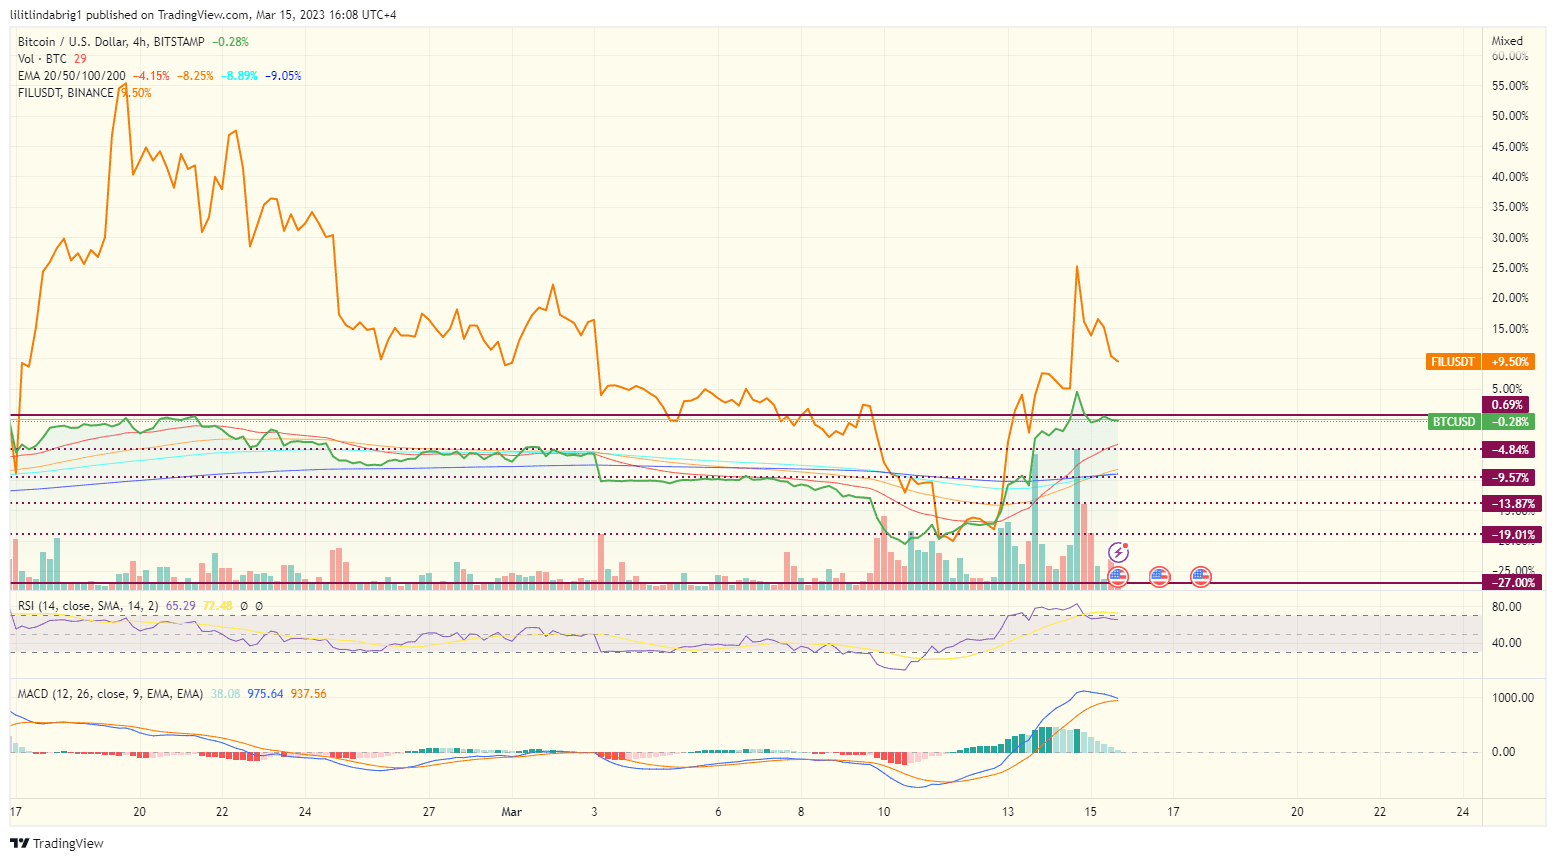Click the lightning bolt news event marker
The height and width of the screenshot is (861, 1556).
coord(1117,551)
